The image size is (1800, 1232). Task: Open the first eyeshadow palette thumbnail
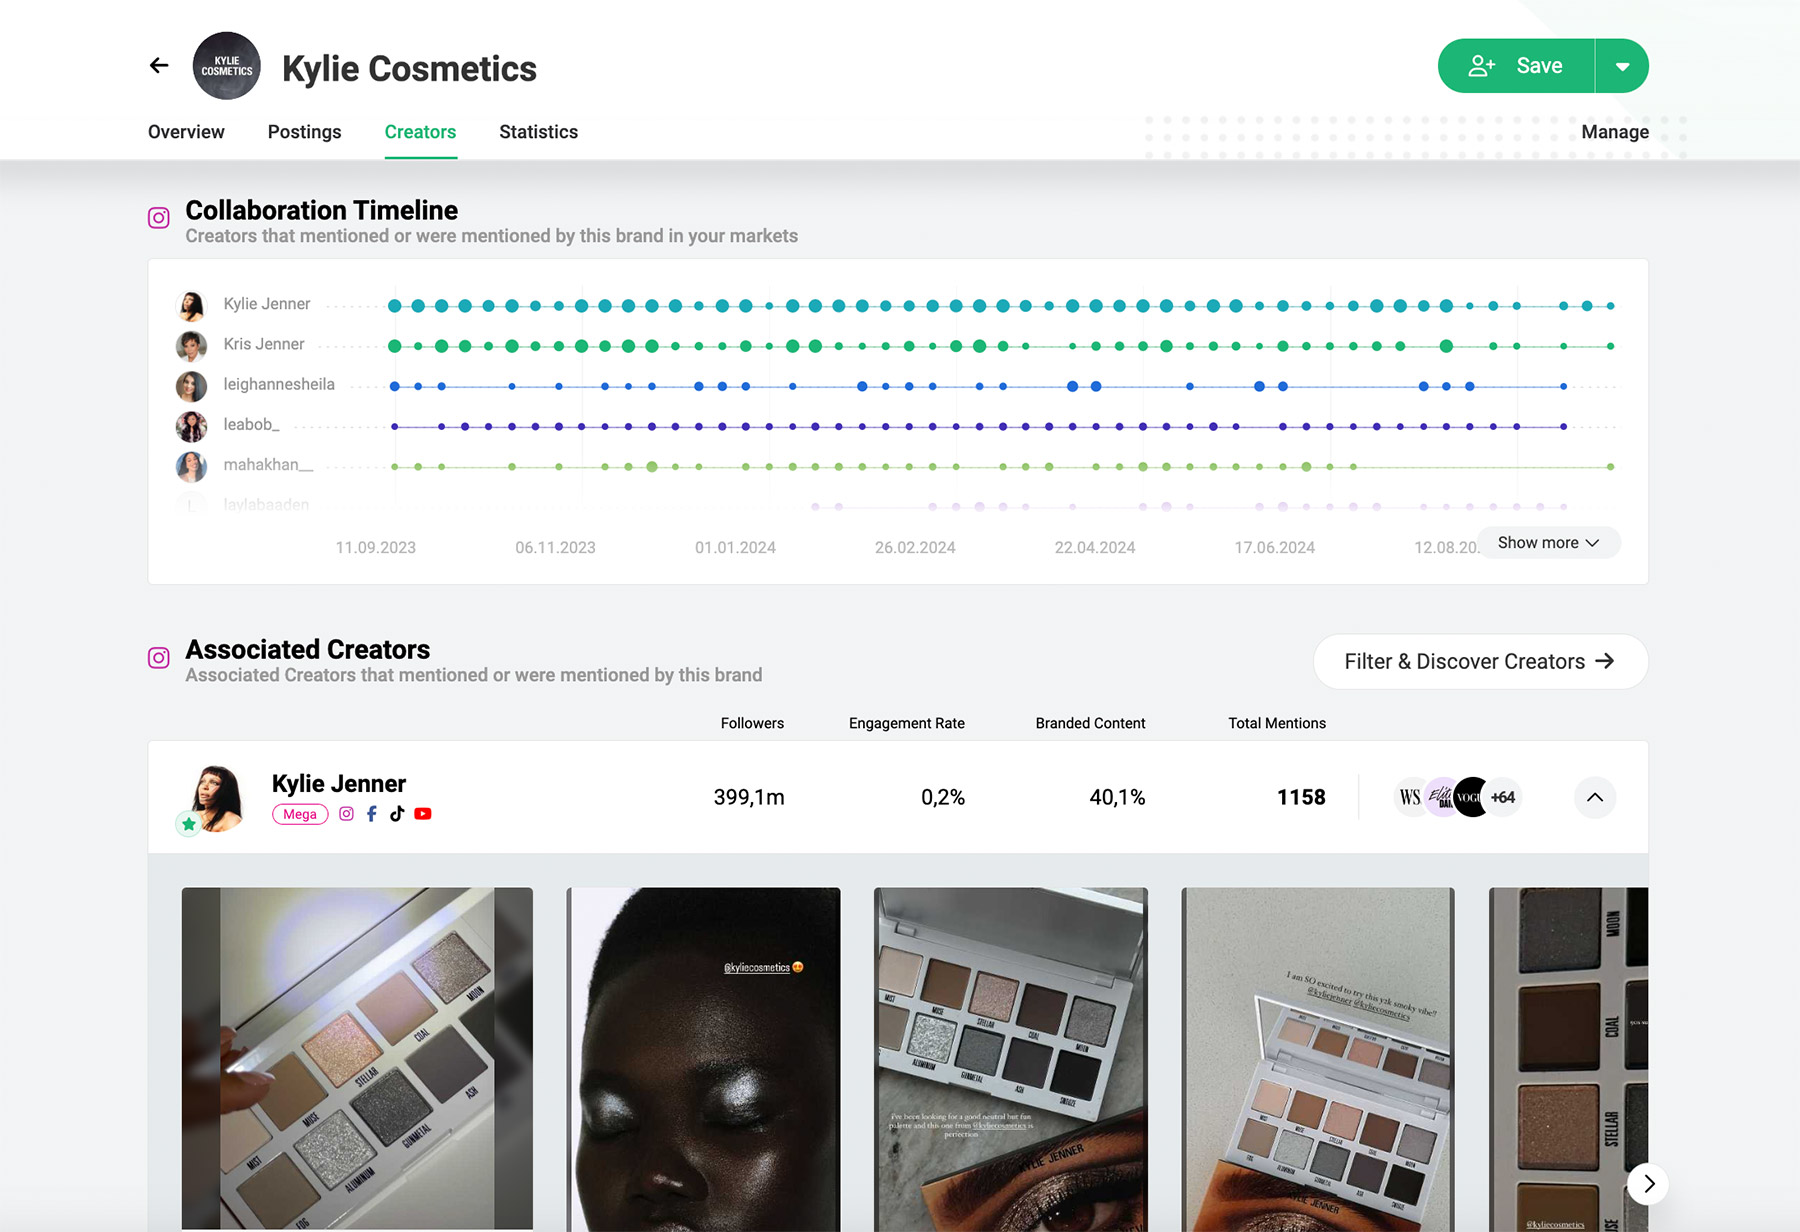click(357, 1058)
